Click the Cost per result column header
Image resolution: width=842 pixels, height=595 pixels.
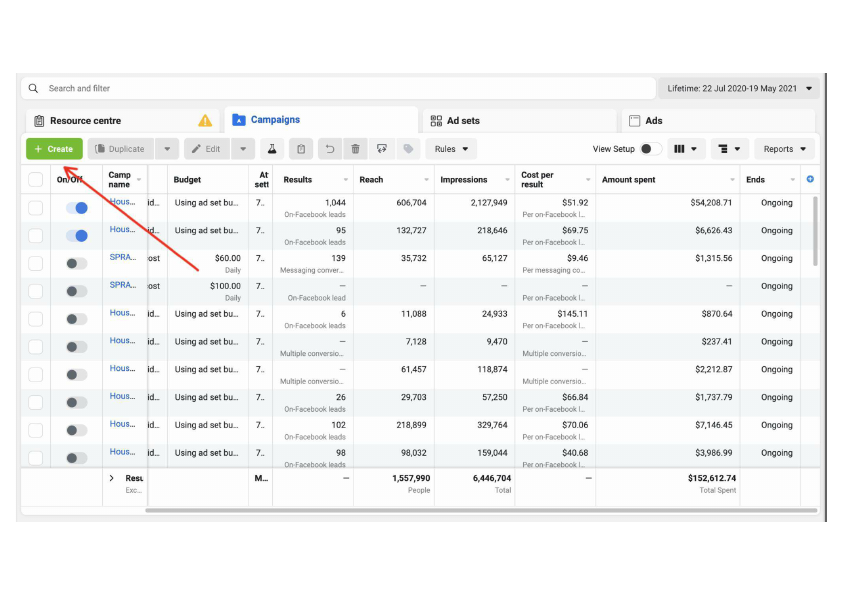tap(537, 180)
